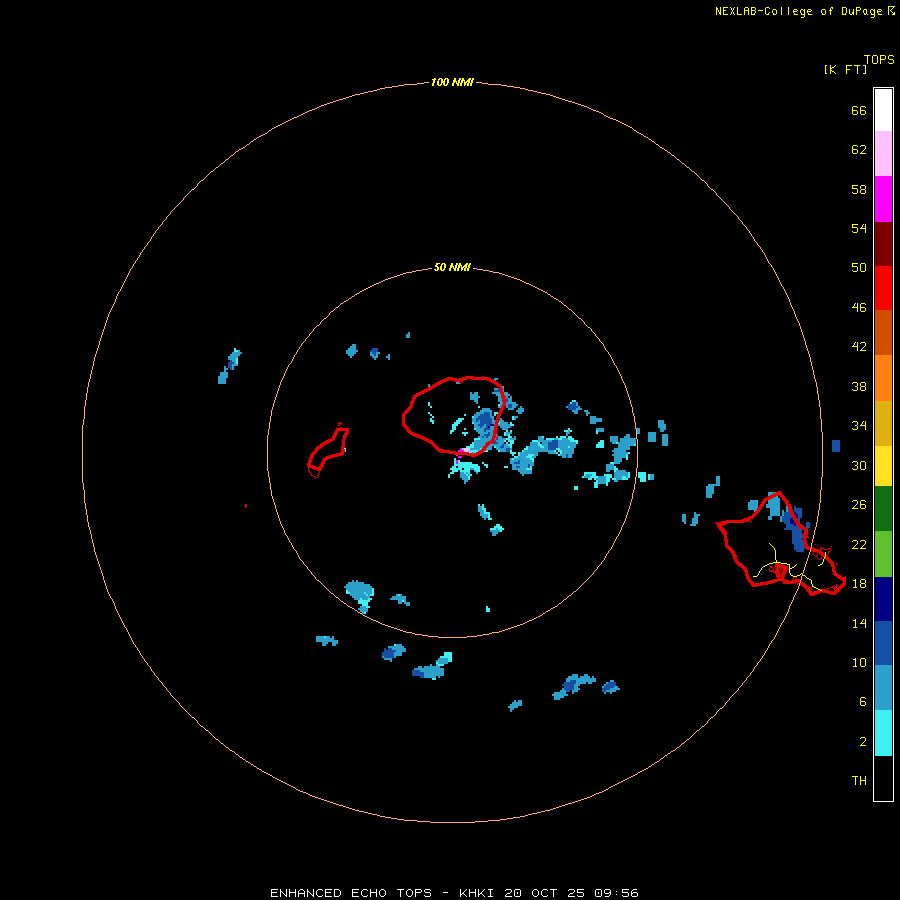Click the white 66 kft color swatch
This screenshot has width=900, height=900.
(883, 110)
